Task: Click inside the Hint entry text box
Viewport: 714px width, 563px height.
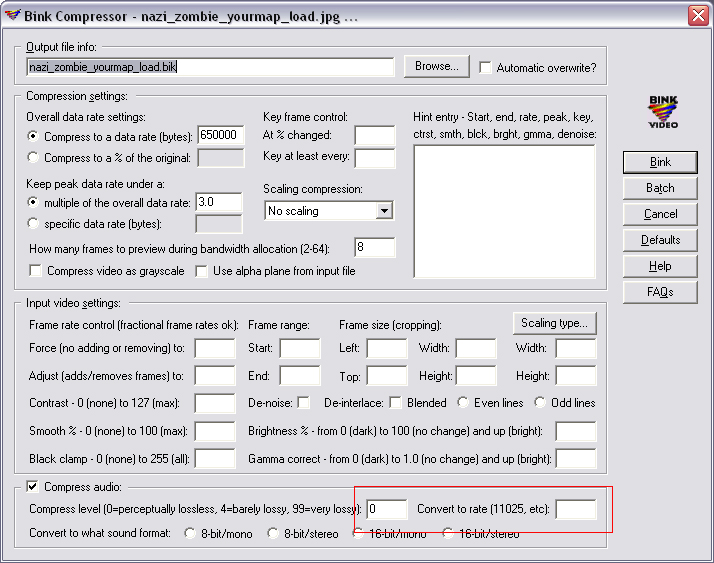Action: 505,211
